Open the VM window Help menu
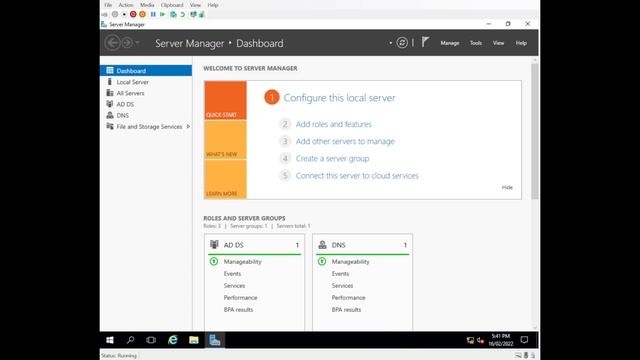This screenshot has width=640, height=360. click(213, 5)
